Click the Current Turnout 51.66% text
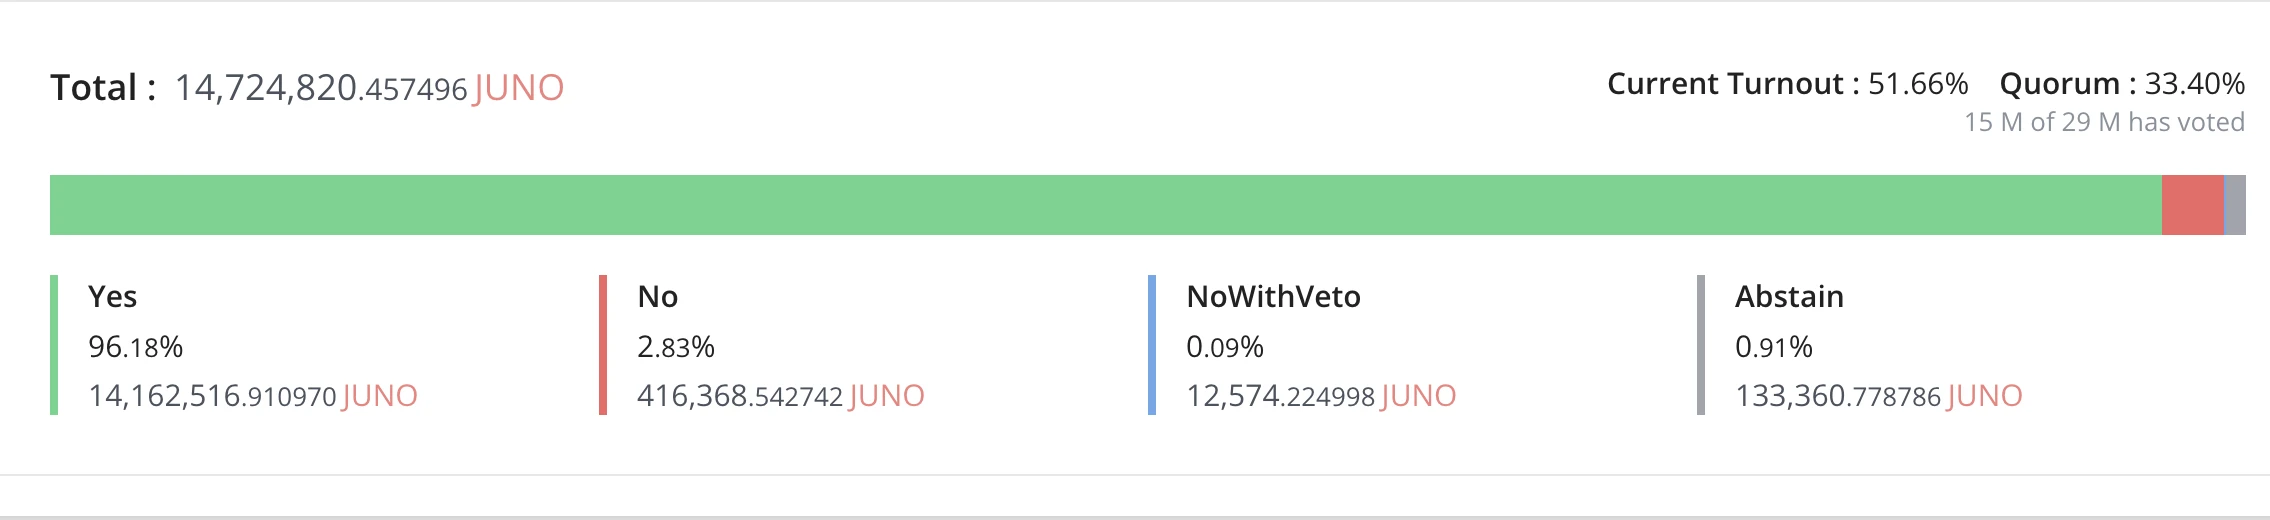Viewport: 2270px width, 520px height. coord(1787,83)
